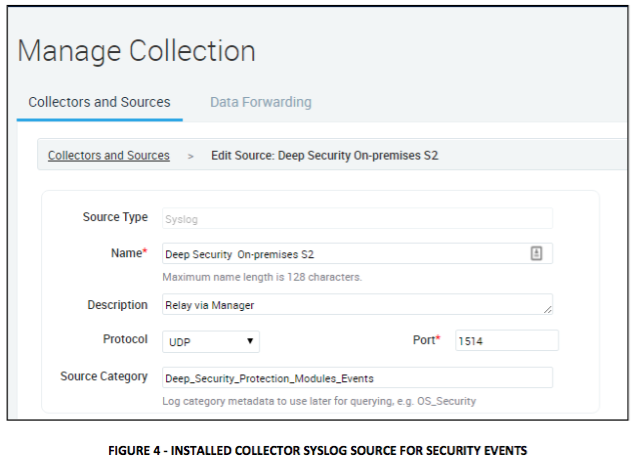The image size is (640, 464).
Task: Click the Edit Source: Deep Security On-premises S2 text
Action: click(324, 155)
